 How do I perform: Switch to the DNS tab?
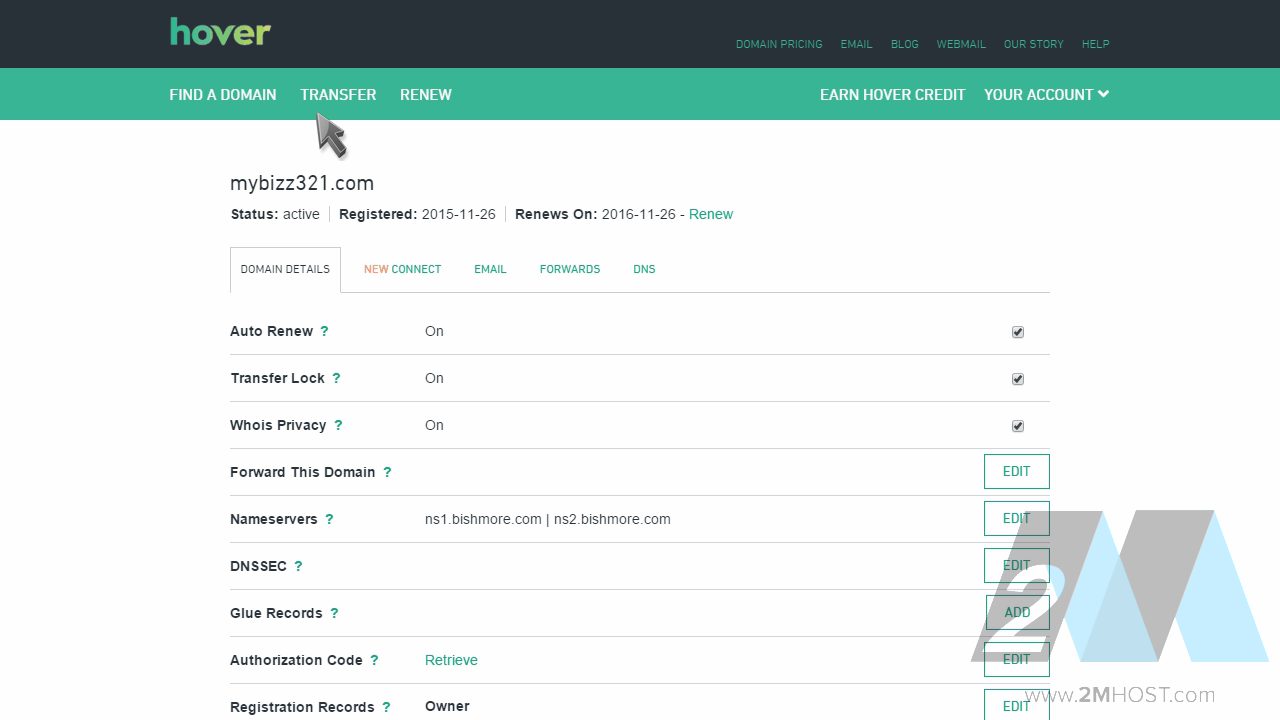644,269
